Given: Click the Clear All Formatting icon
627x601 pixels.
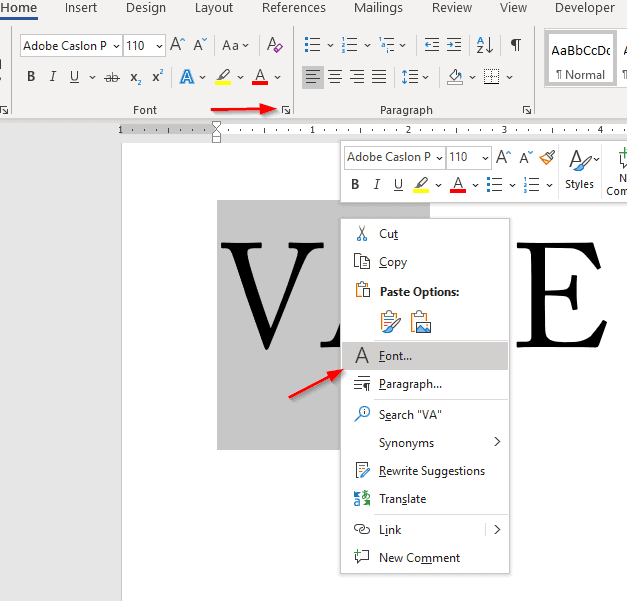Looking at the screenshot, I should pyautogui.click(x=274, y=45).
